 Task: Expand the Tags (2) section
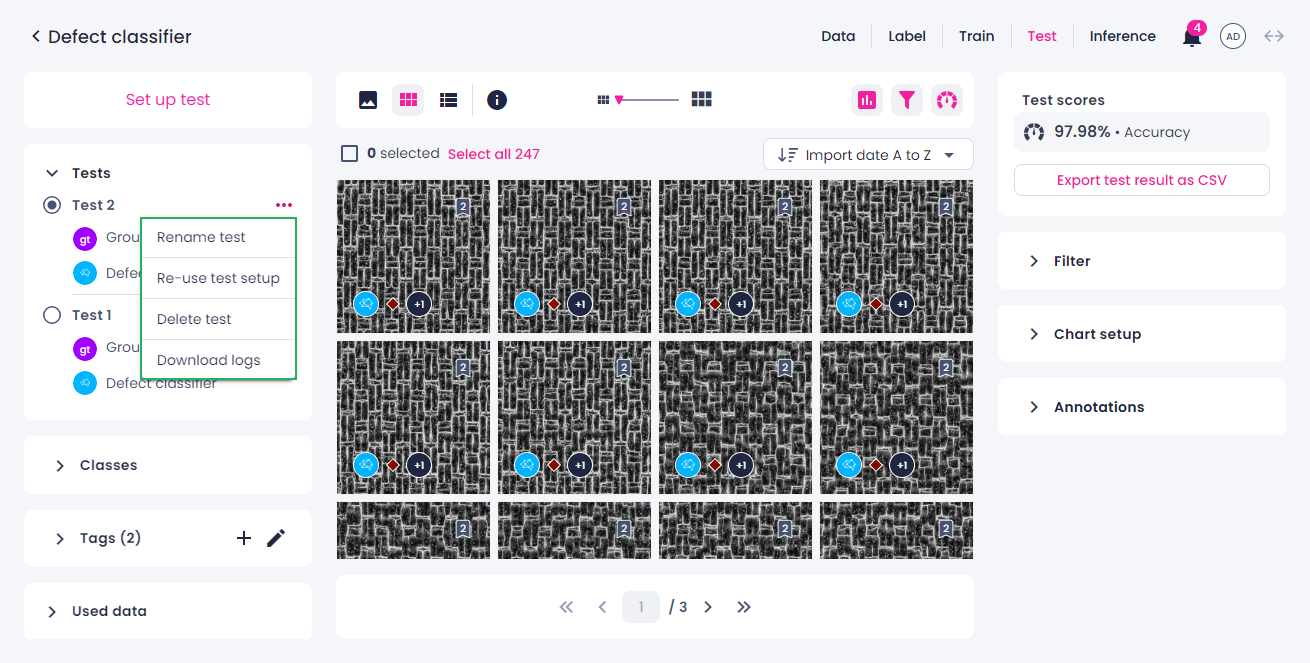[x=60, y=538]
